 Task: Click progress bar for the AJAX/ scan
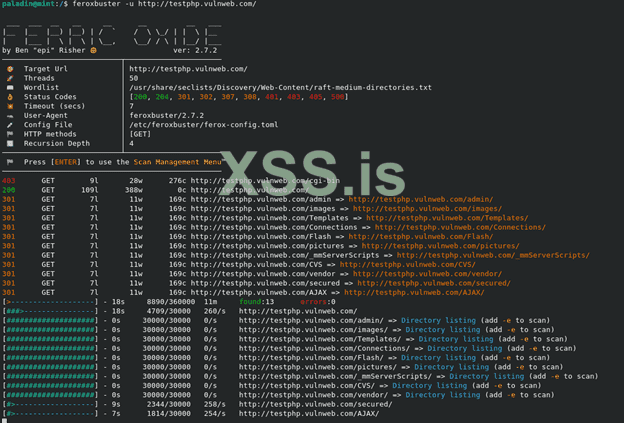pos(50,413)
